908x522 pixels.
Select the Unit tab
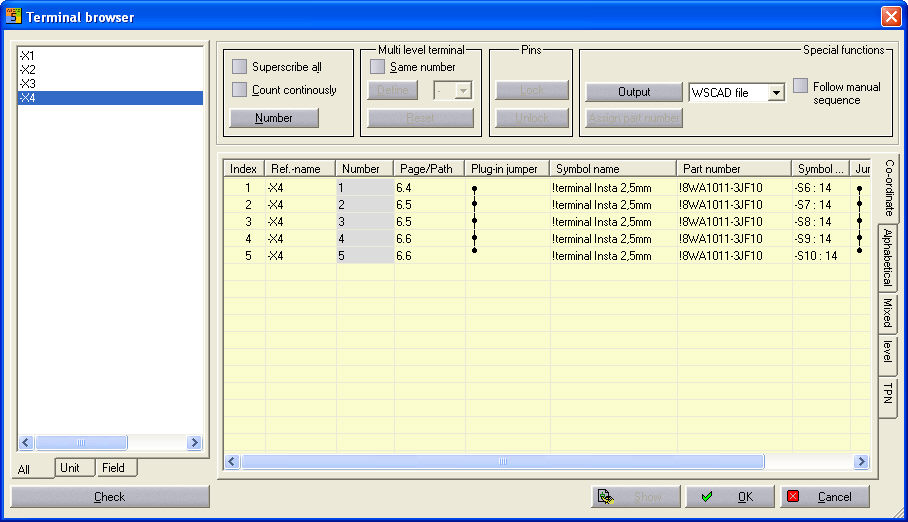[x=75, y=468]
